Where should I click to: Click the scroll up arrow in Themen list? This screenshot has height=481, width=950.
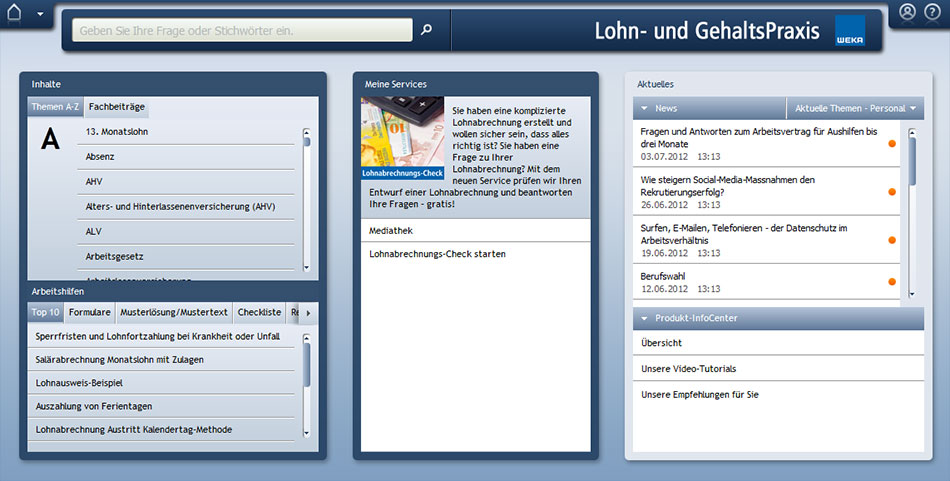coord(307,132)
